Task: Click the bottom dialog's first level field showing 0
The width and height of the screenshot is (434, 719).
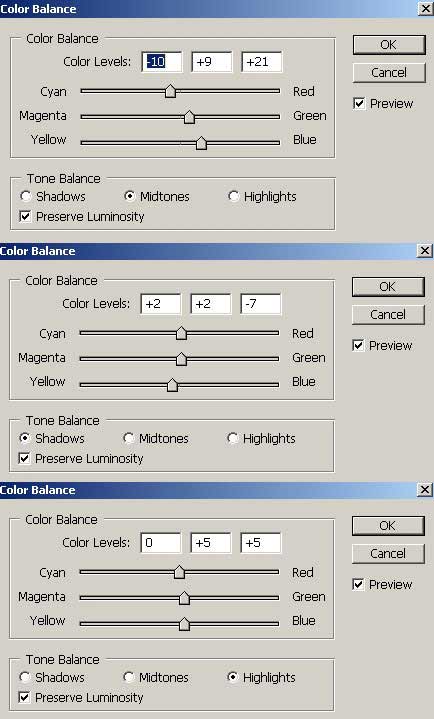Action: tap(161, 542)
